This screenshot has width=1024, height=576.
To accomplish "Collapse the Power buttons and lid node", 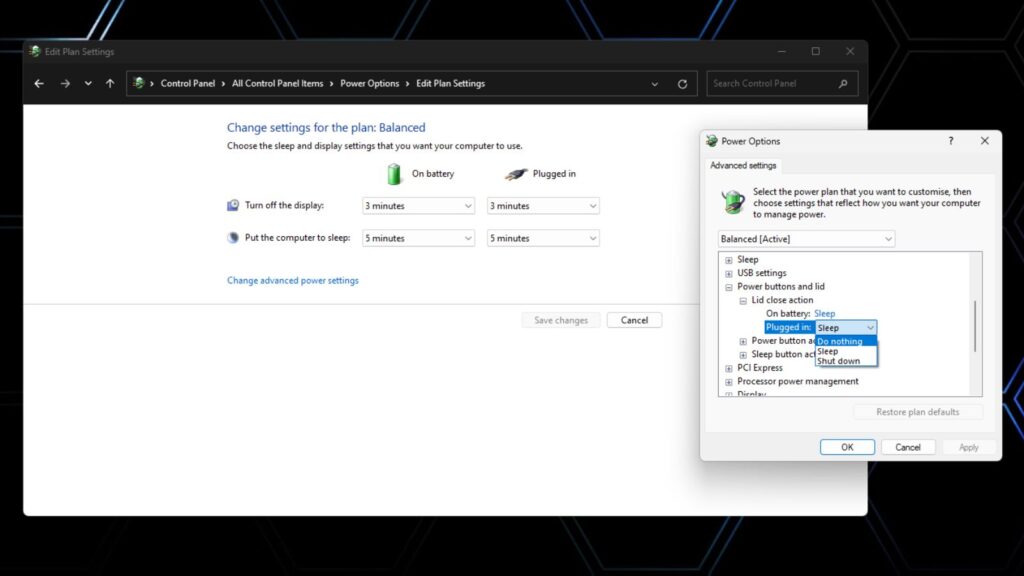I will click(729, 287).
